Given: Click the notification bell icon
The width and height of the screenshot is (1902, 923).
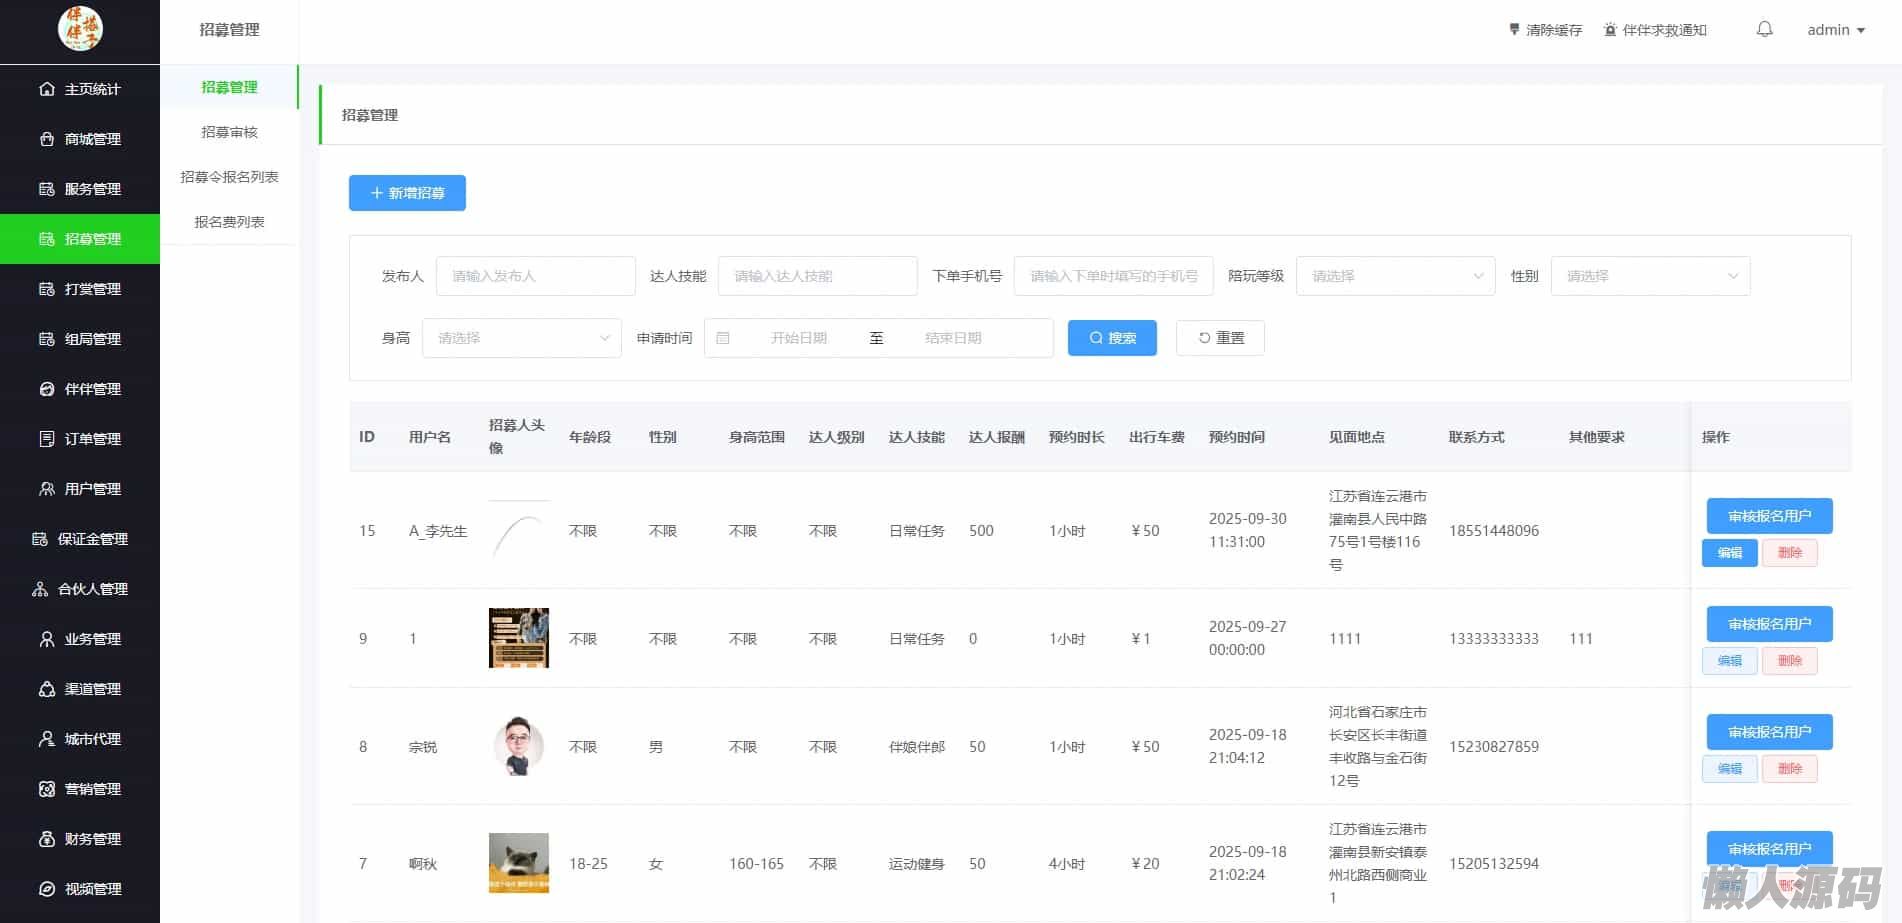Looking at the screenshot, I should pyautogui.click(x=1764, y=30).
